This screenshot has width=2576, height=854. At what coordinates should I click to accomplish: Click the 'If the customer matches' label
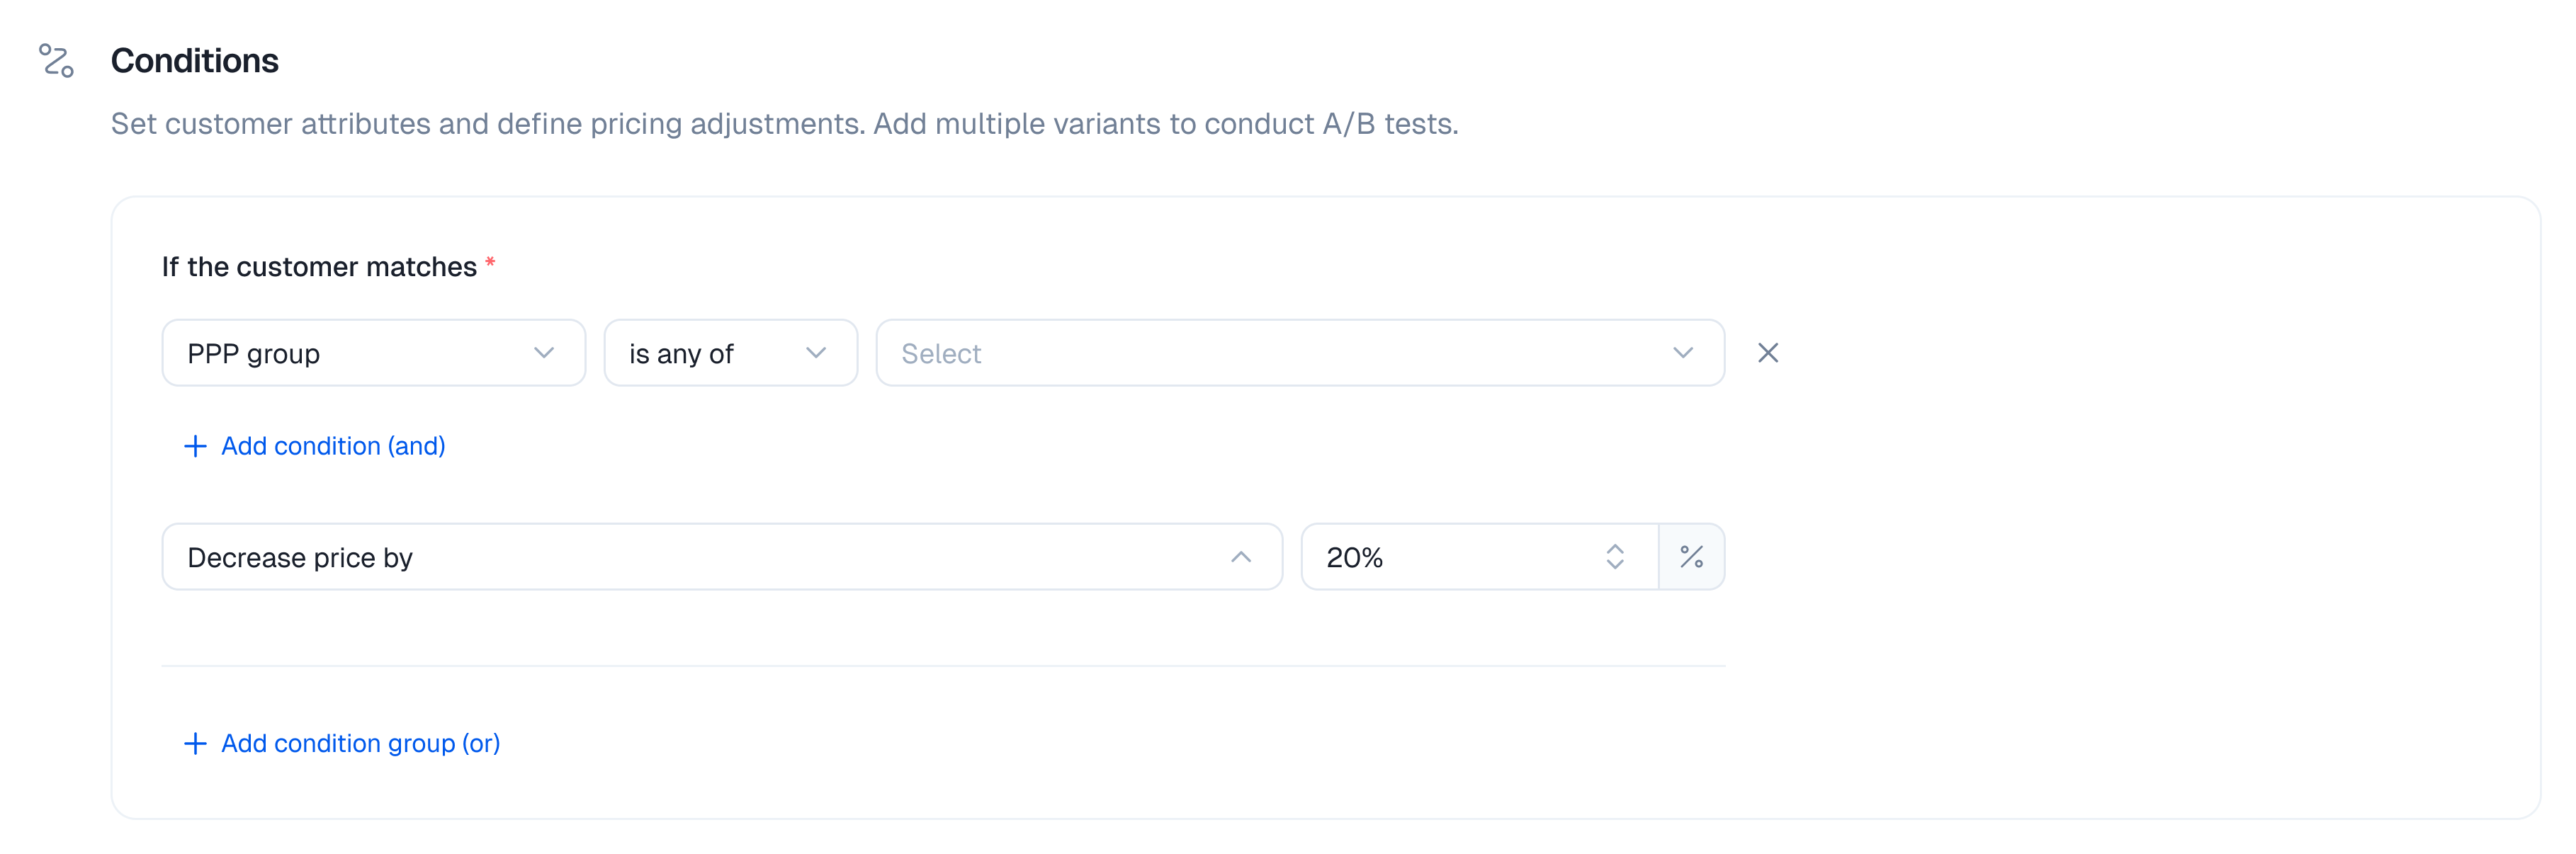[319, 267]
